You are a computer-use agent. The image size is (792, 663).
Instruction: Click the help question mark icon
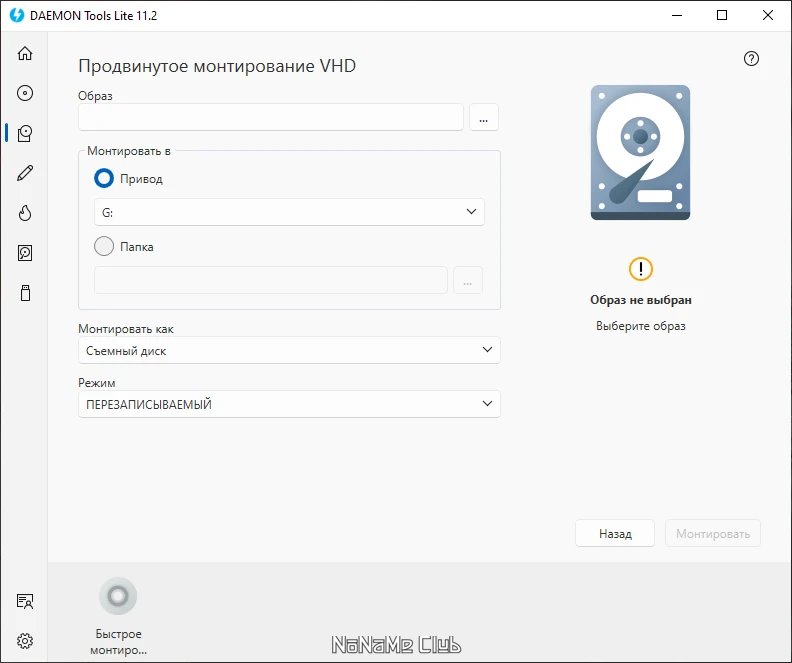coord(751,59)
